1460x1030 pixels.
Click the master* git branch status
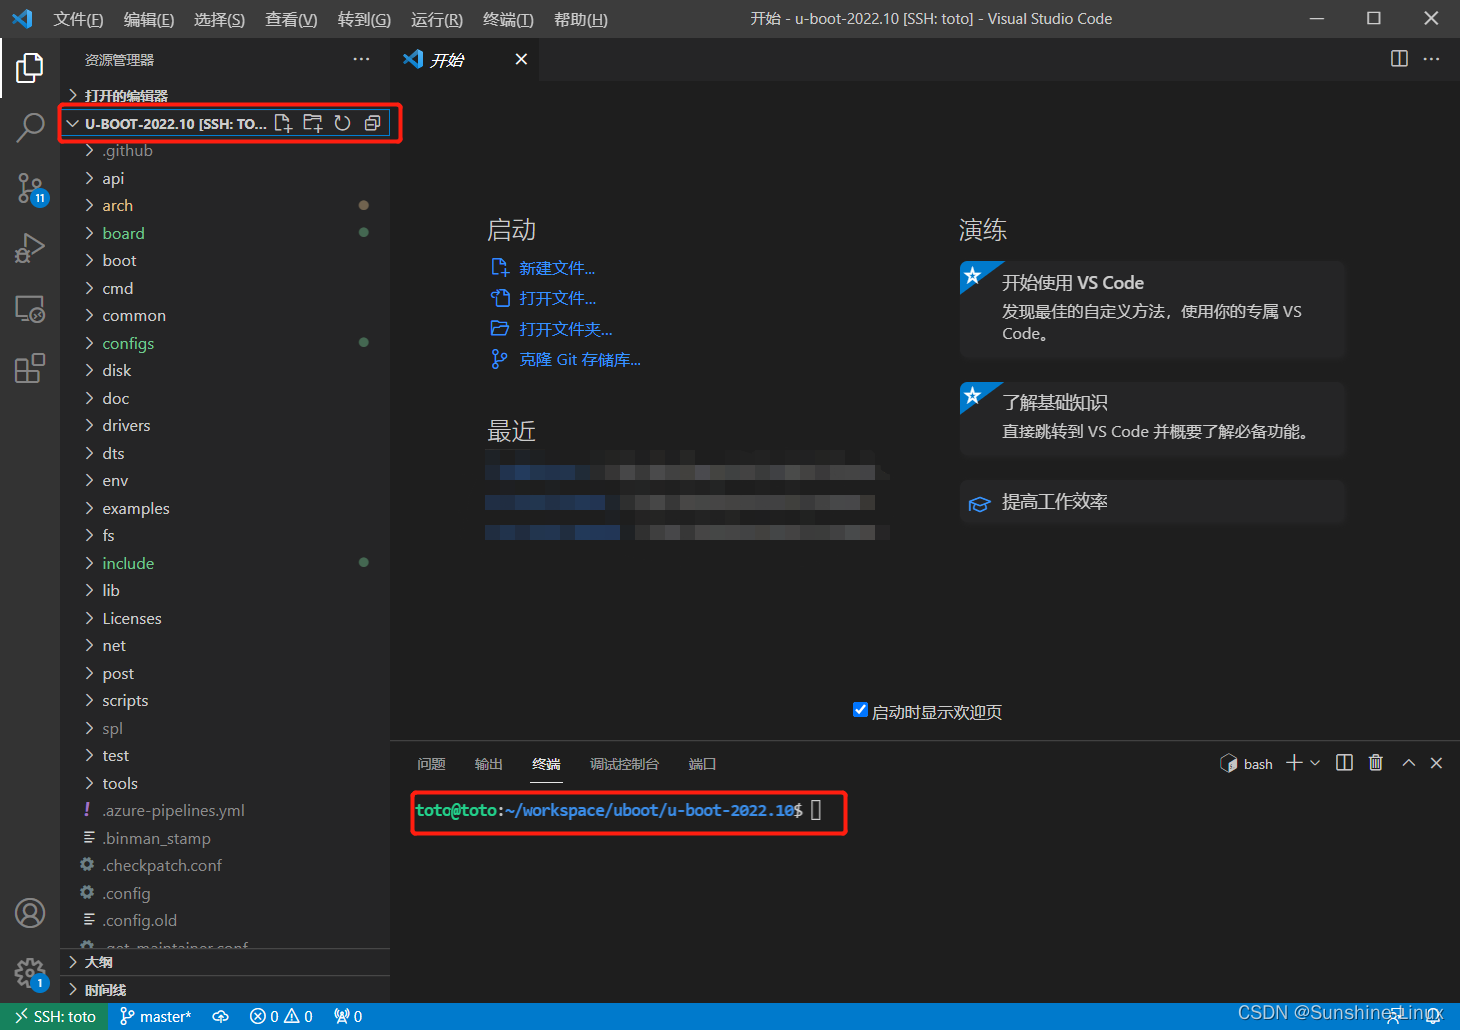(x=155, y=1016)
